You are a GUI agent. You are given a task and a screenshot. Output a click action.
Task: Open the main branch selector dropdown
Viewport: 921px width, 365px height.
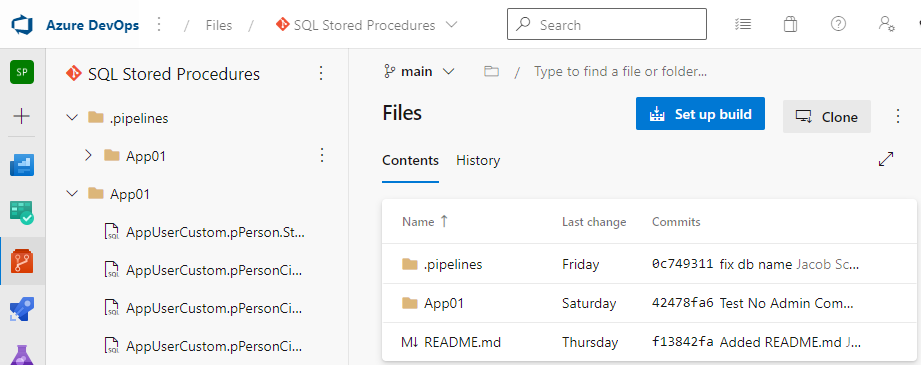click(419, 72)
